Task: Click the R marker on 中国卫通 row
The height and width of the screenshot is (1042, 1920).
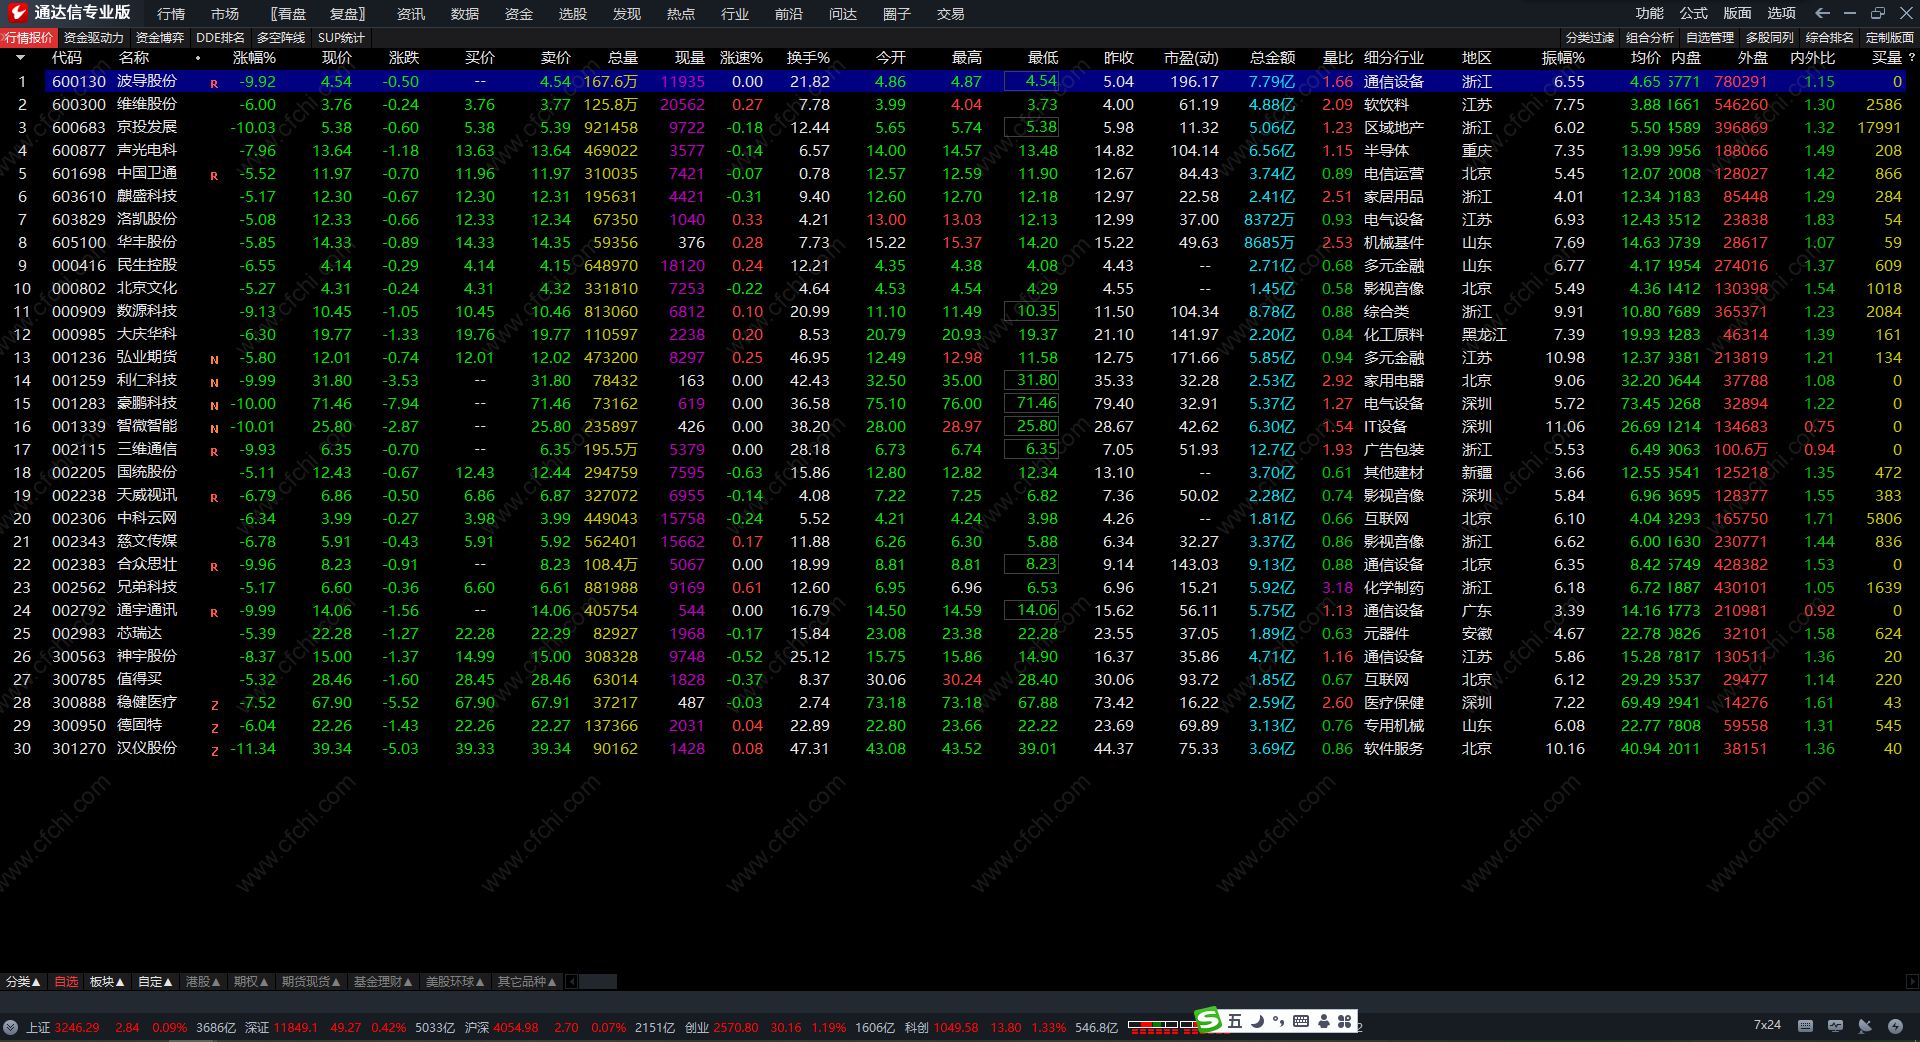Action: pos(214,176)
